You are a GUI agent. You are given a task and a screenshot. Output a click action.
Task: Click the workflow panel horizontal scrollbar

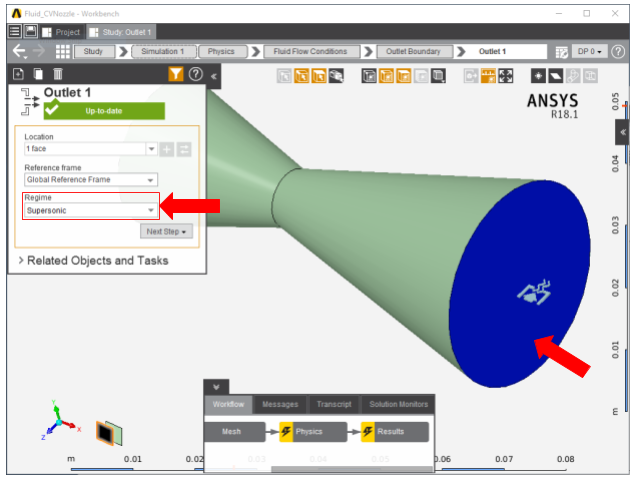point(351,469)
